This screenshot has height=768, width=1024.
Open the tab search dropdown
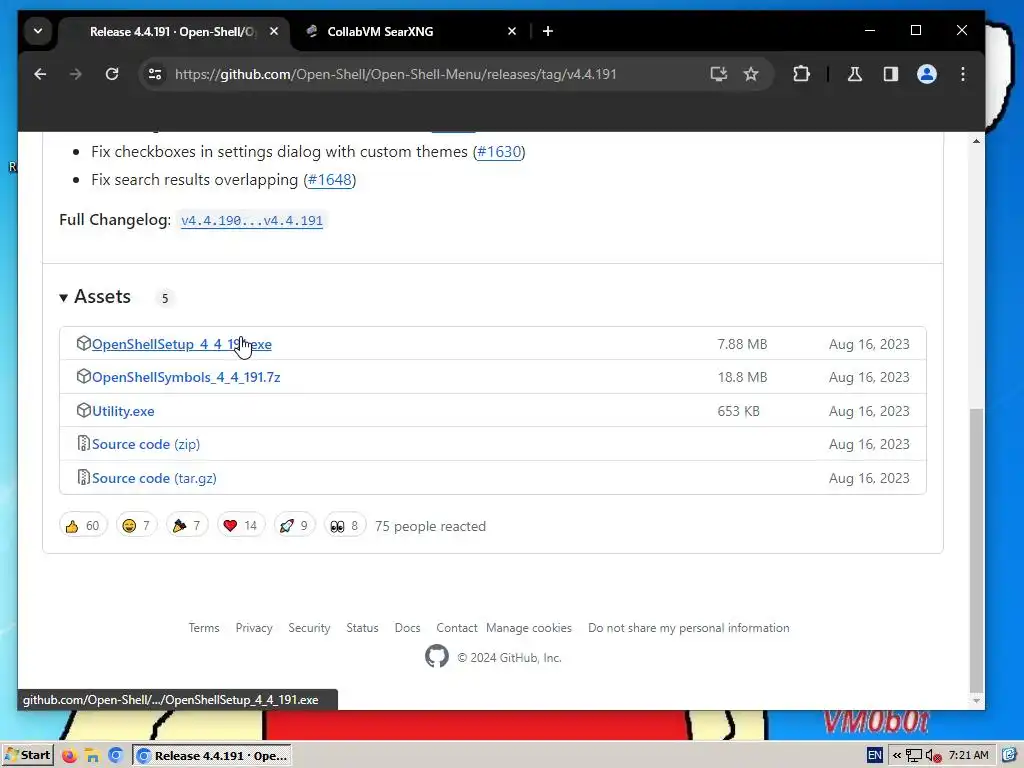tap(38, 31)
